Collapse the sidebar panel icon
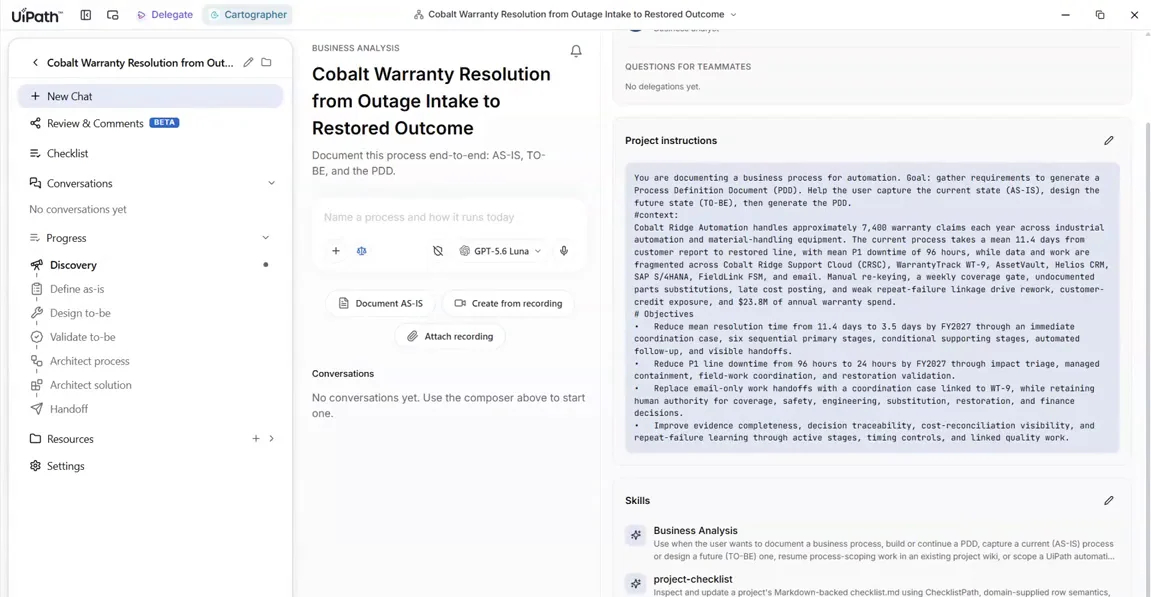1151x597 pixels. [x=86, y=15]
